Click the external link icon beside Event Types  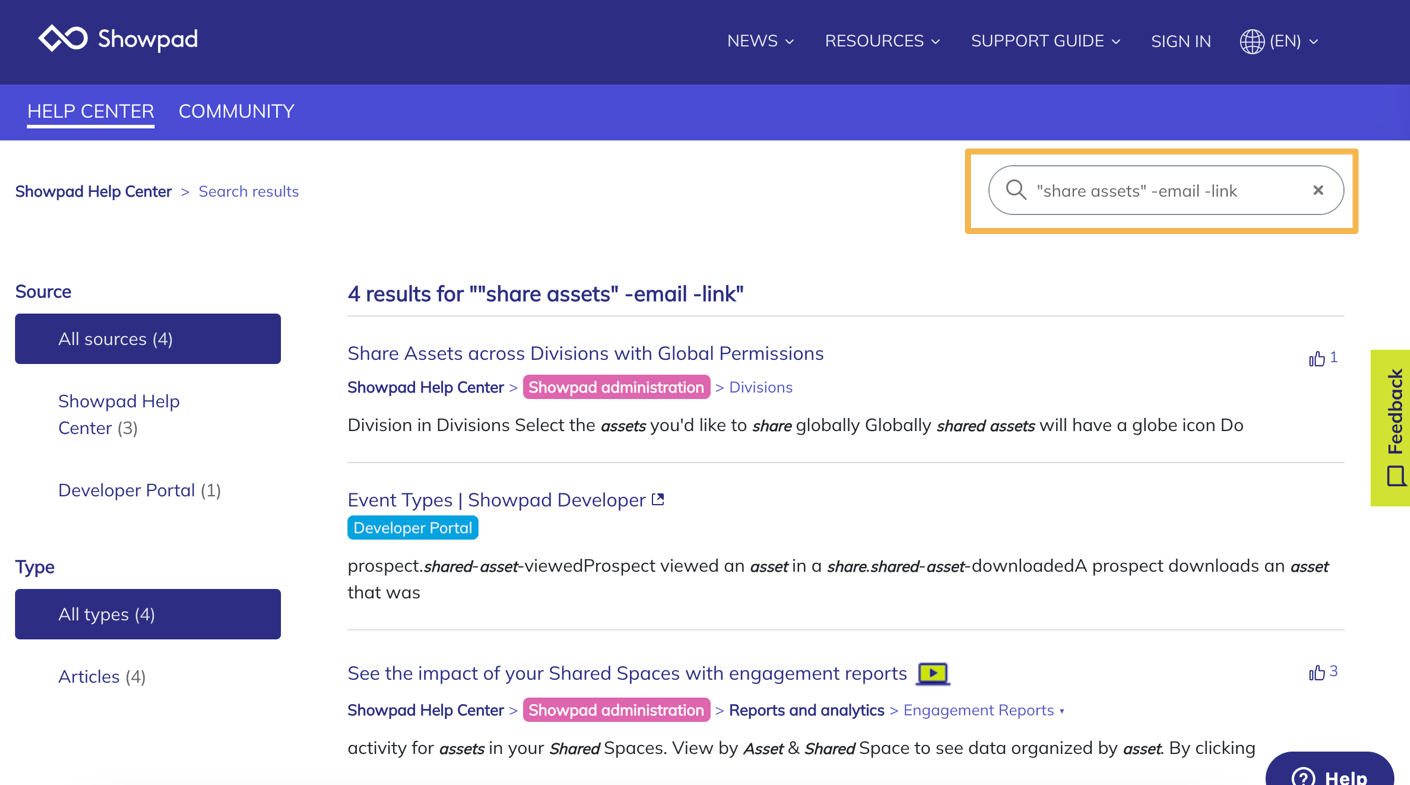[x=658, y=499]
